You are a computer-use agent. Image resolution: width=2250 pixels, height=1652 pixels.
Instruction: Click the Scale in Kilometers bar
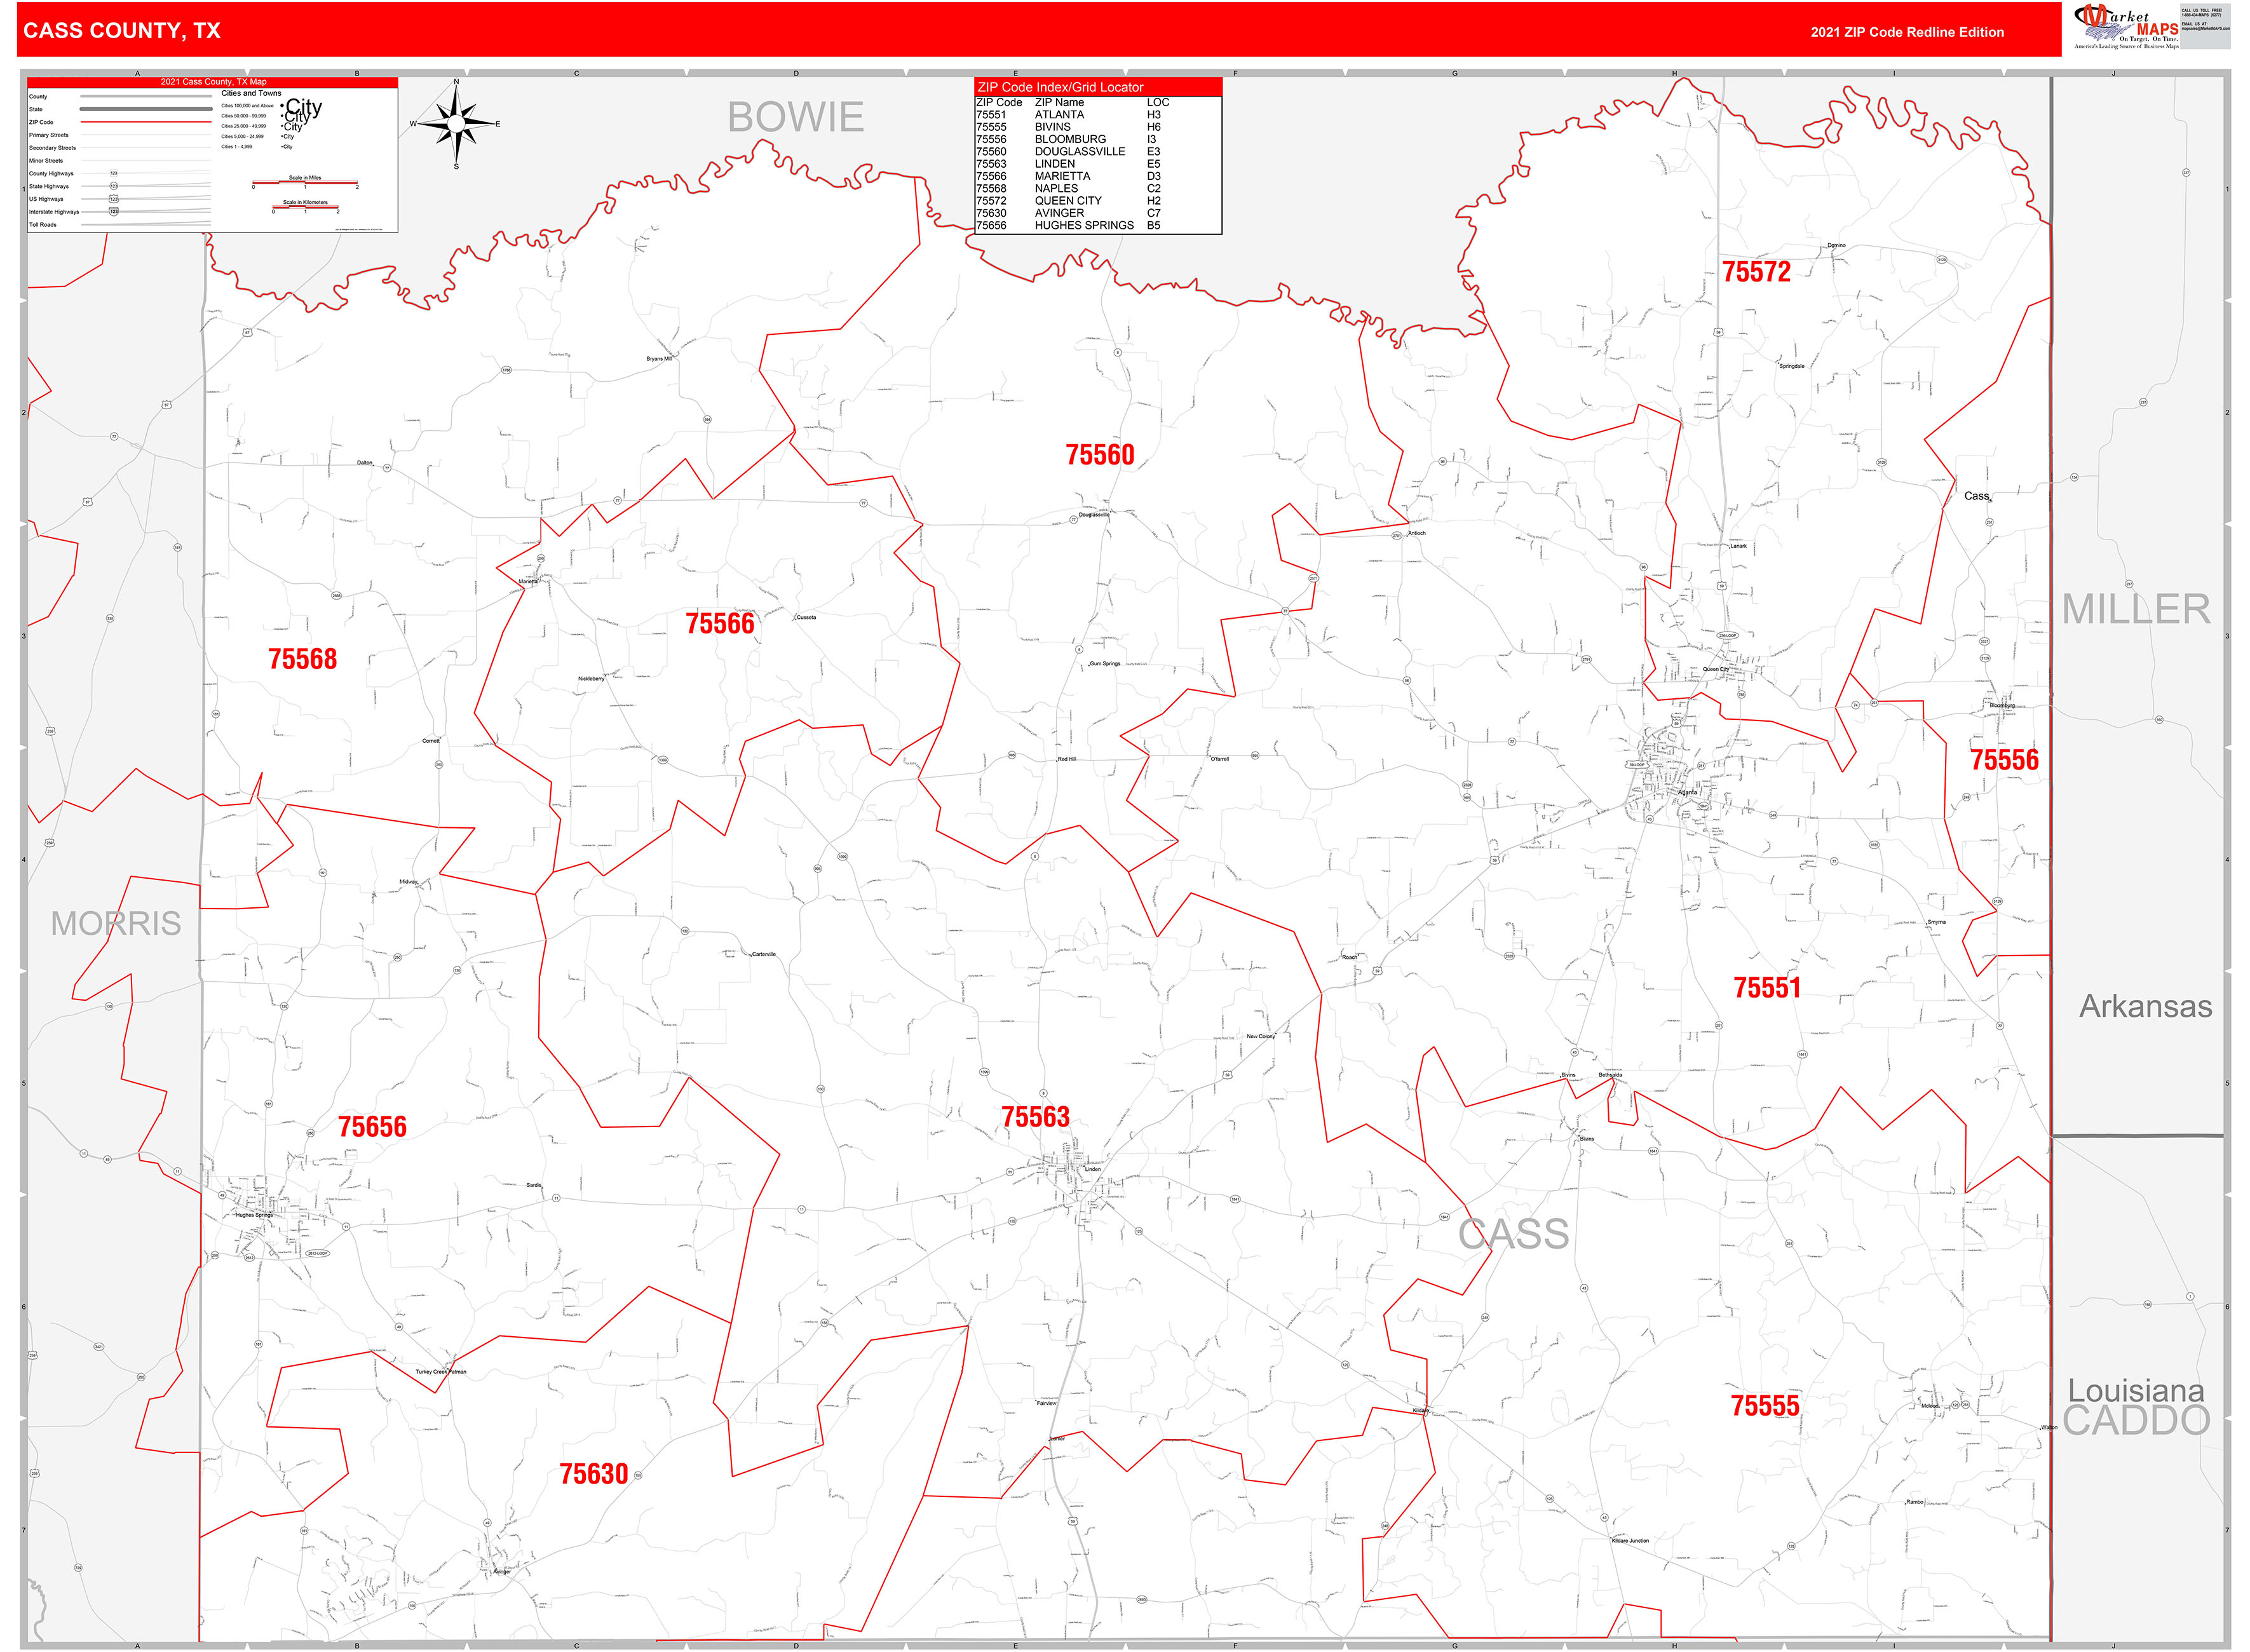[305, 208]
